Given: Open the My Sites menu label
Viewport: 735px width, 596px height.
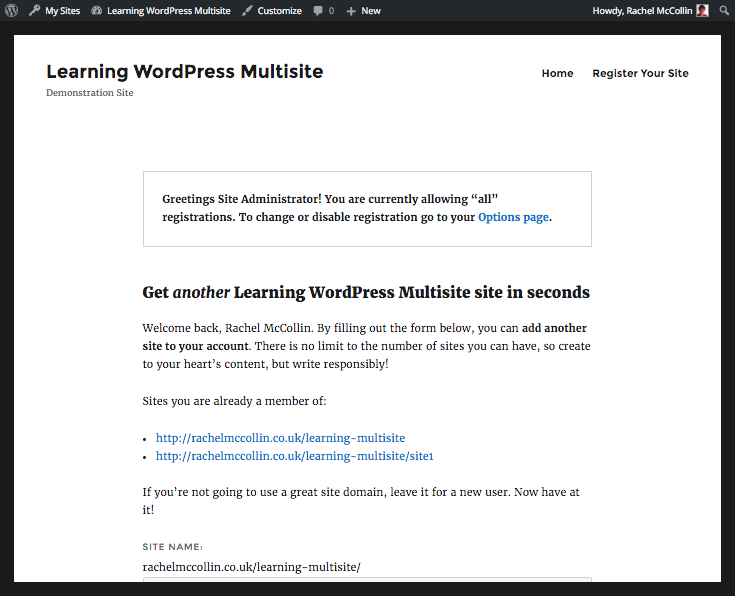Looking at the screenshot, I should point(63,11).
